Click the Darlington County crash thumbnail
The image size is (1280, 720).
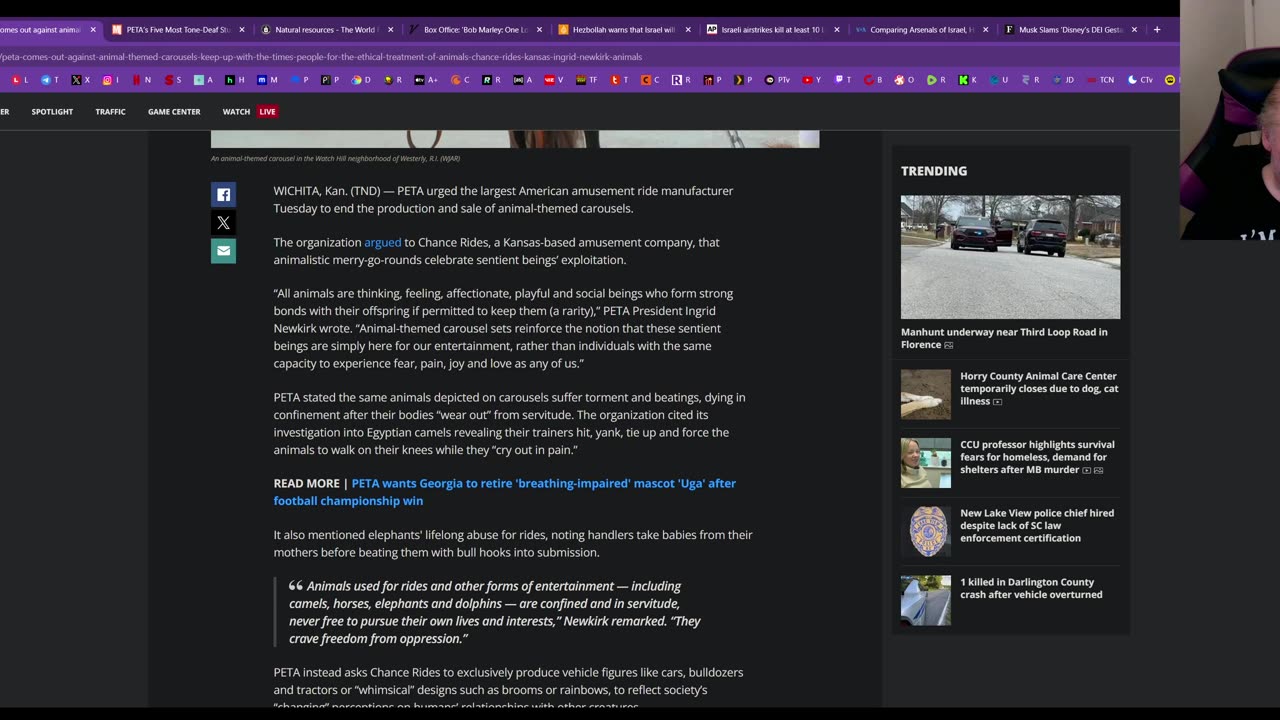[926, 600]
